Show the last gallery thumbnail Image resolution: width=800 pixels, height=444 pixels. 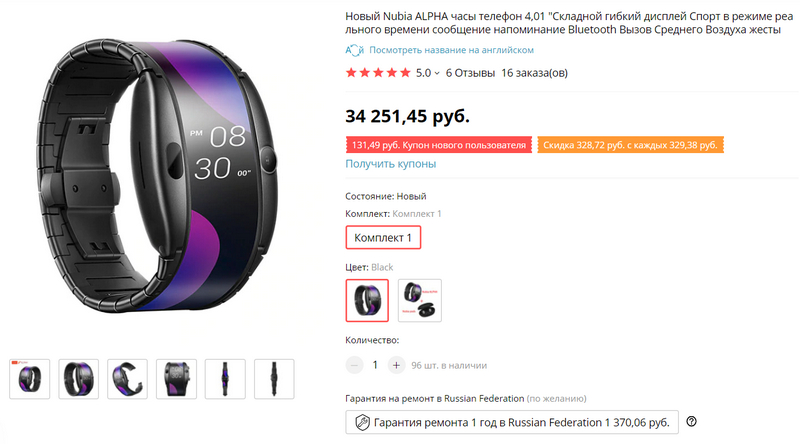(x=273, y=378)
